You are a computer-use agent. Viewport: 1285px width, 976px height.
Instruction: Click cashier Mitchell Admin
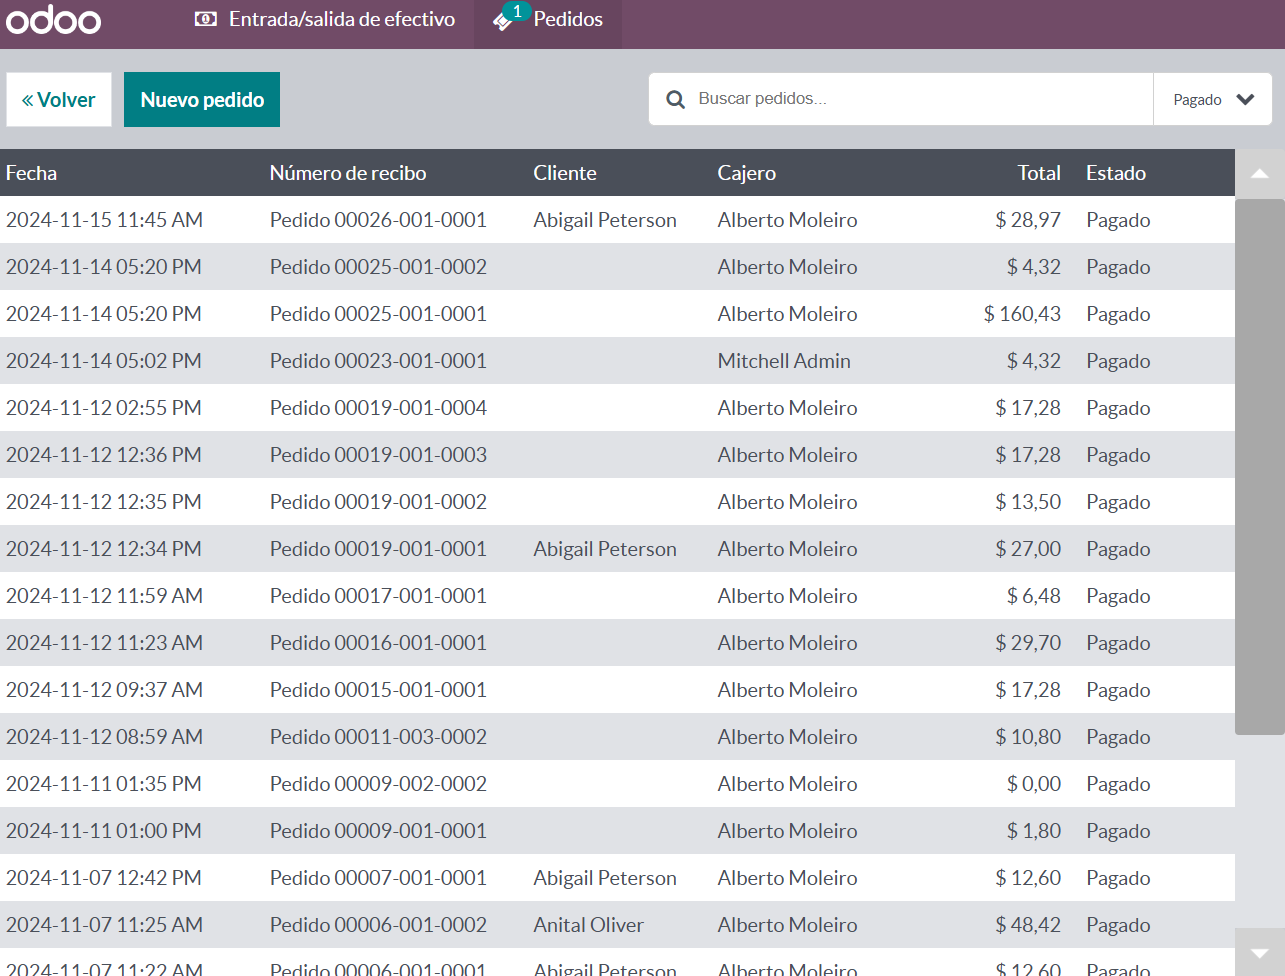[784, 361]
